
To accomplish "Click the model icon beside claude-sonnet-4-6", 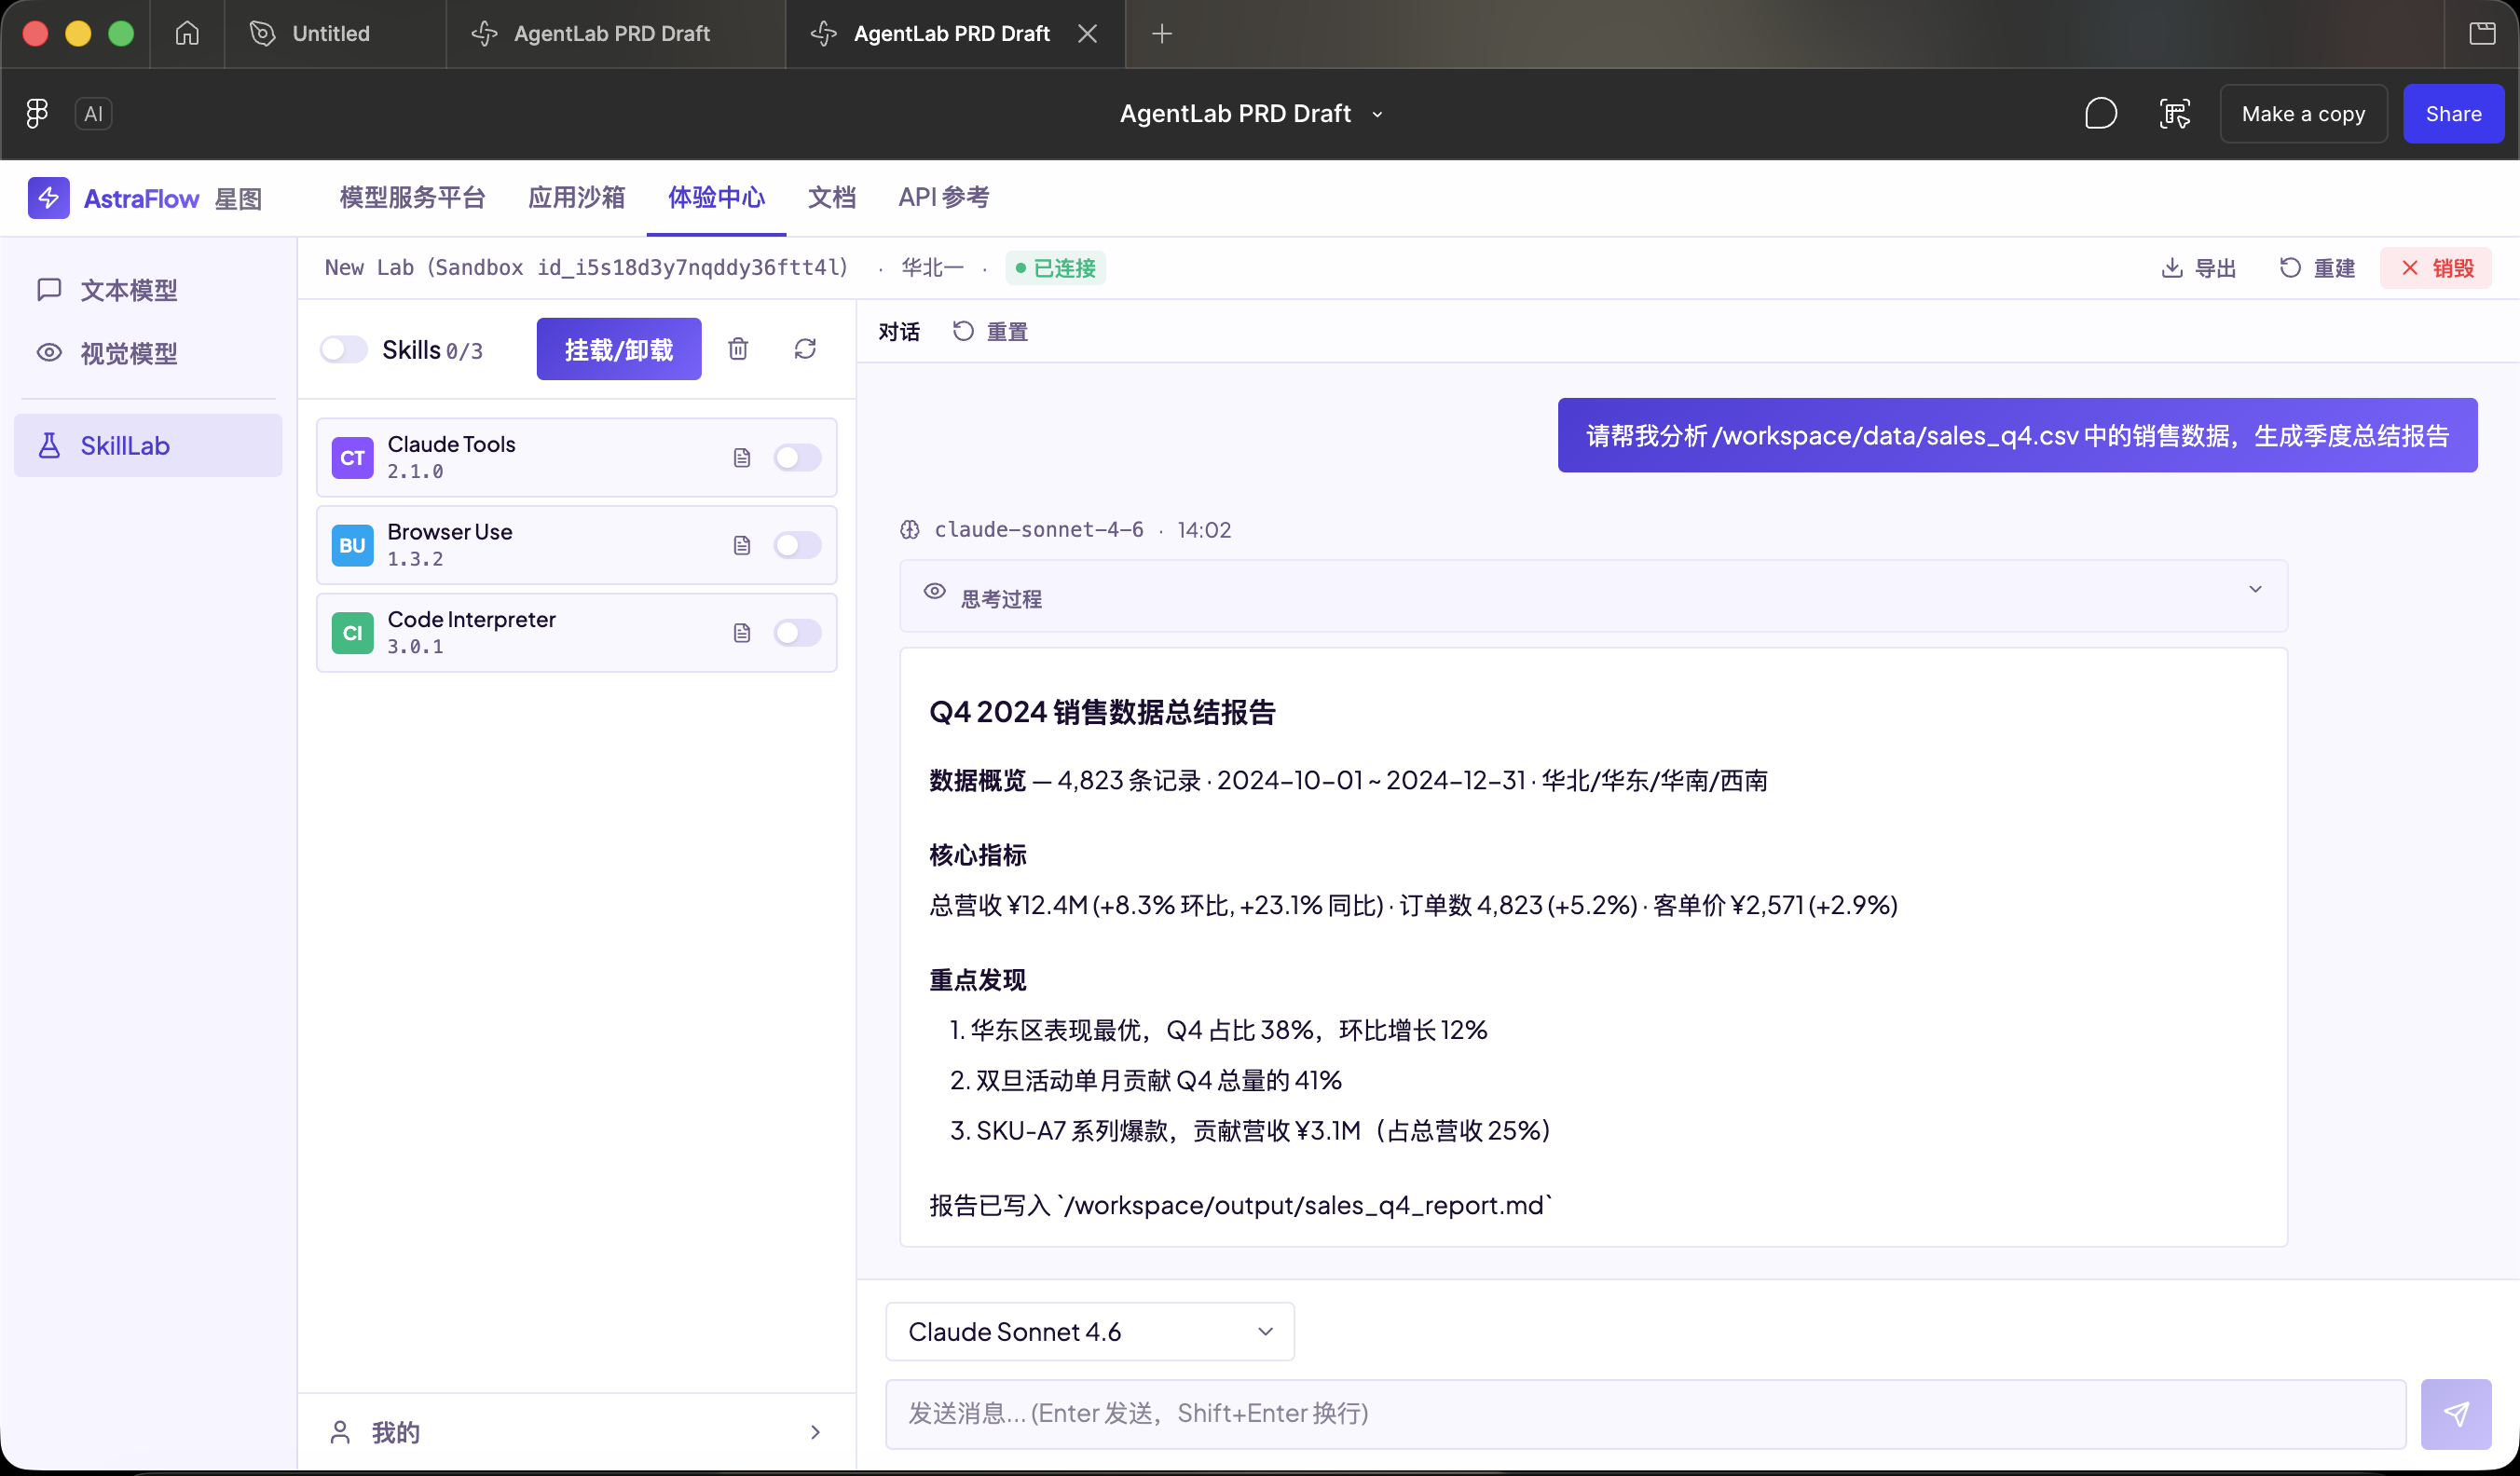I will point(910,530).
